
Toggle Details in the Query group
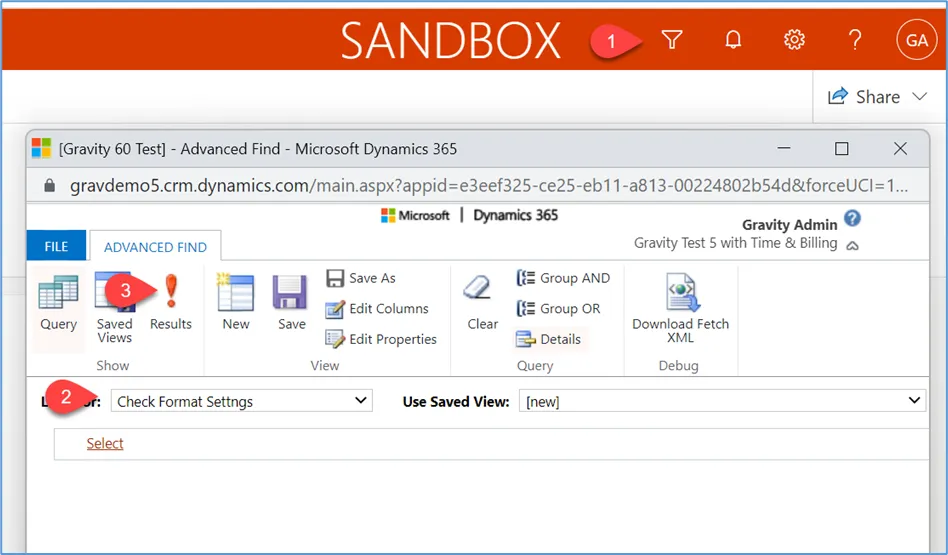click(549, 339)
